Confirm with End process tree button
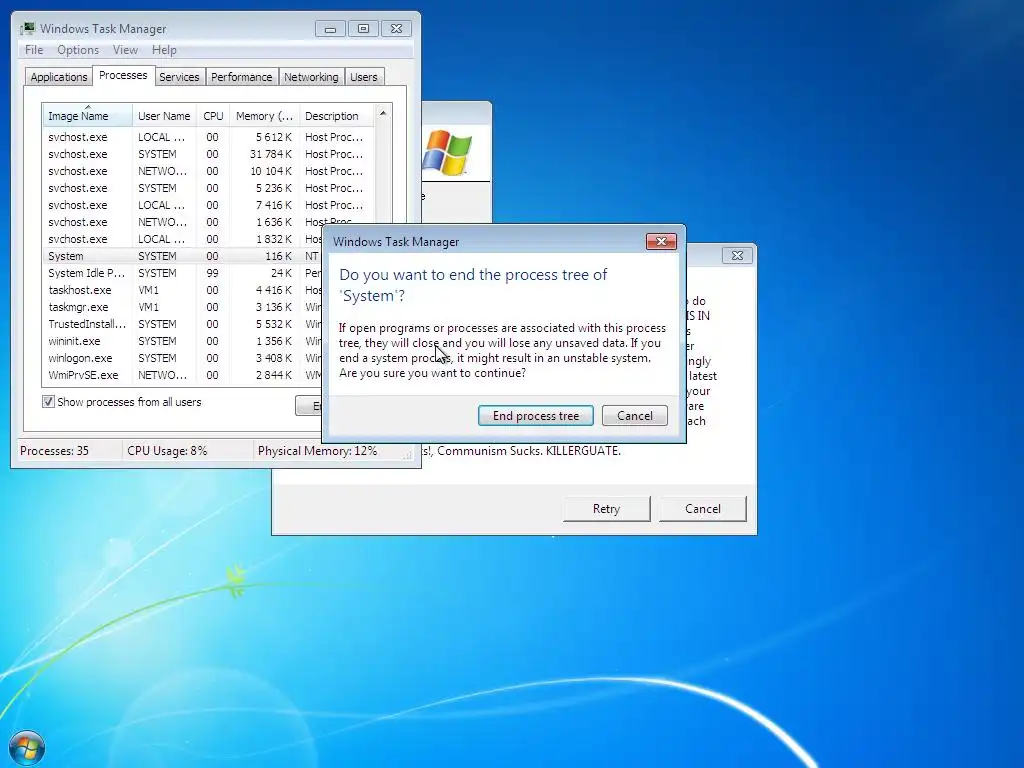 coord(536,416)
